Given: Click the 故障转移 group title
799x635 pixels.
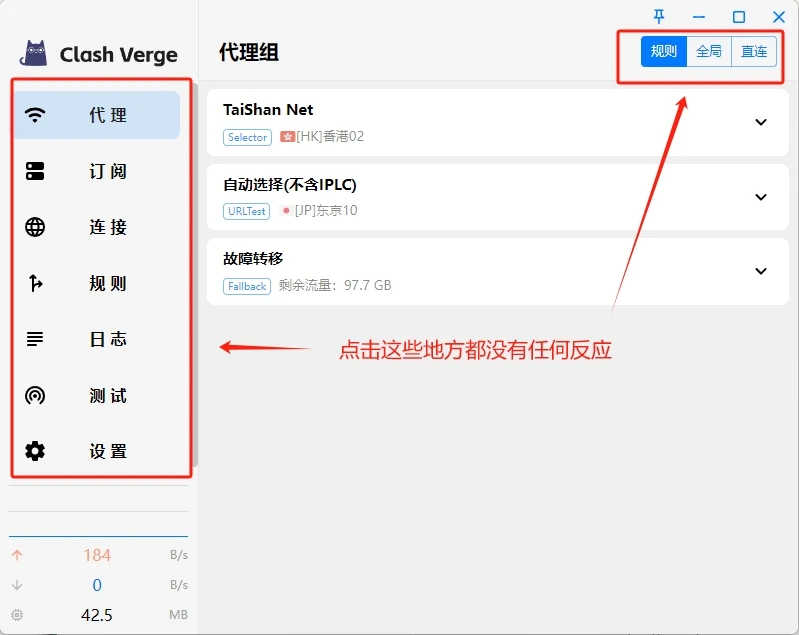Looking at the screenshot, I should point(253,258).
